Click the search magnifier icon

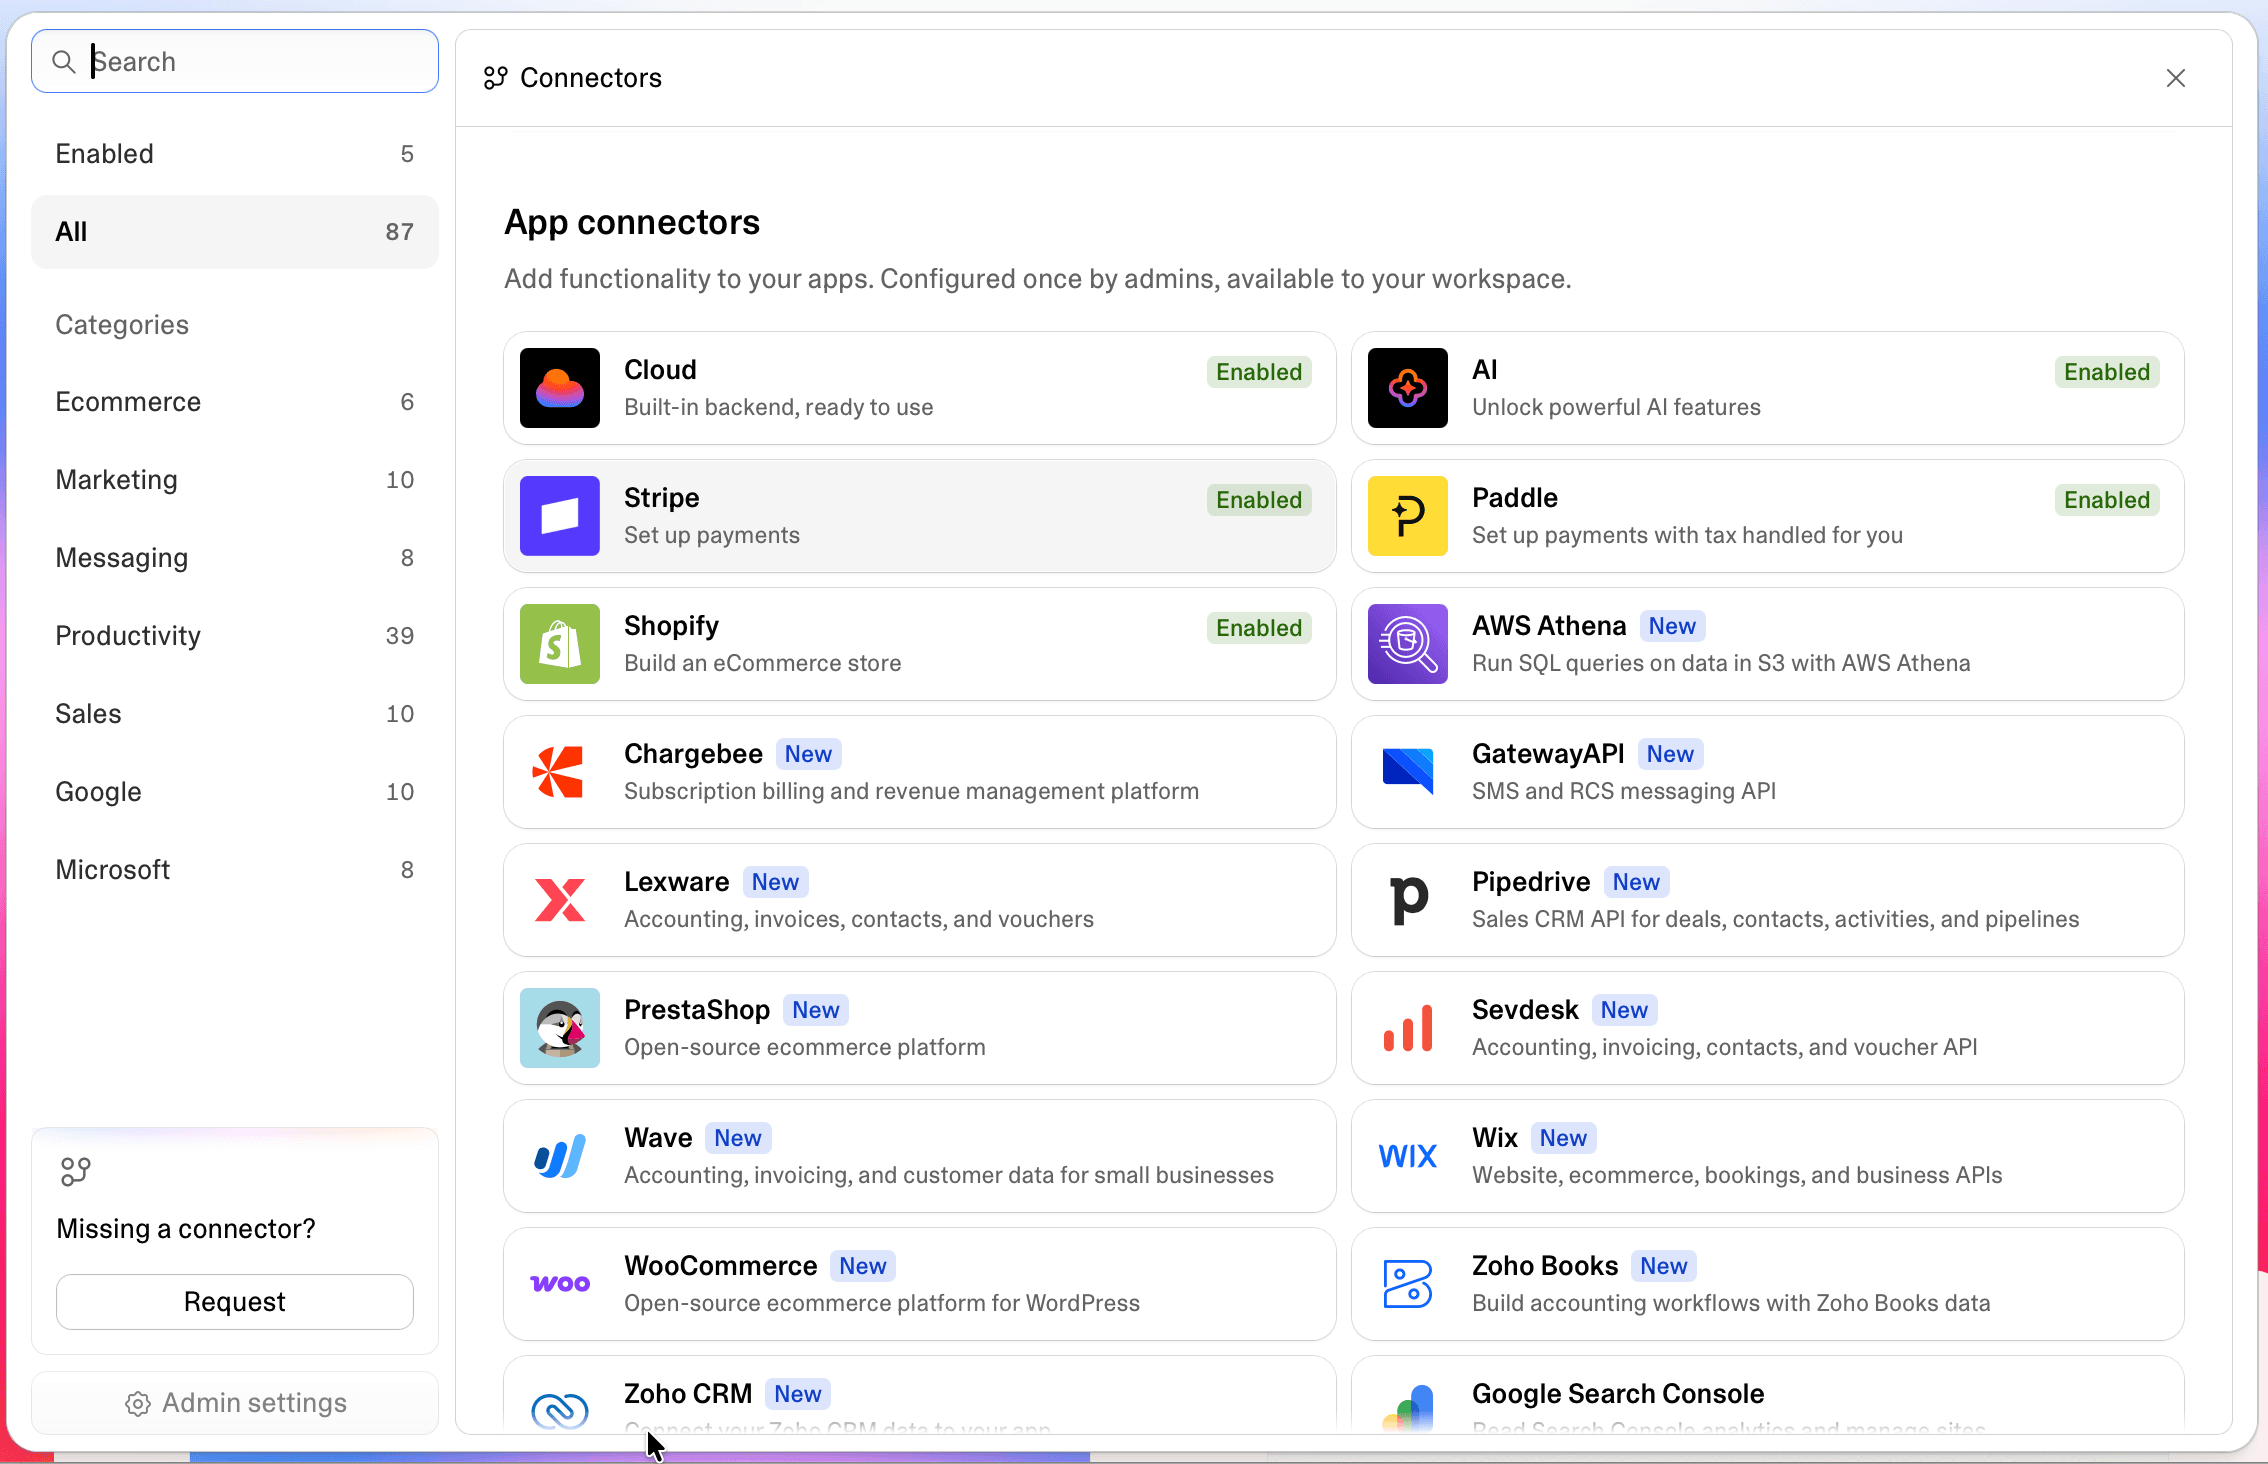63,62
